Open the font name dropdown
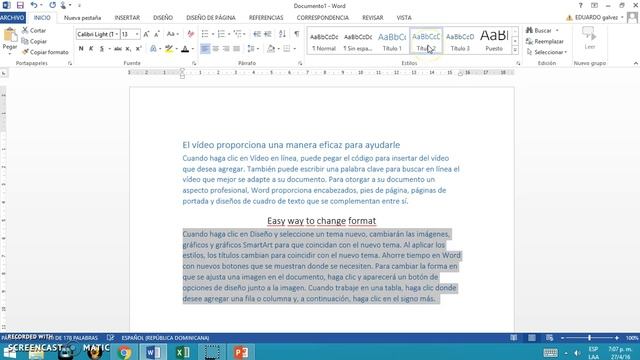This screenshot has width=640, height=360. click(117, 34)
